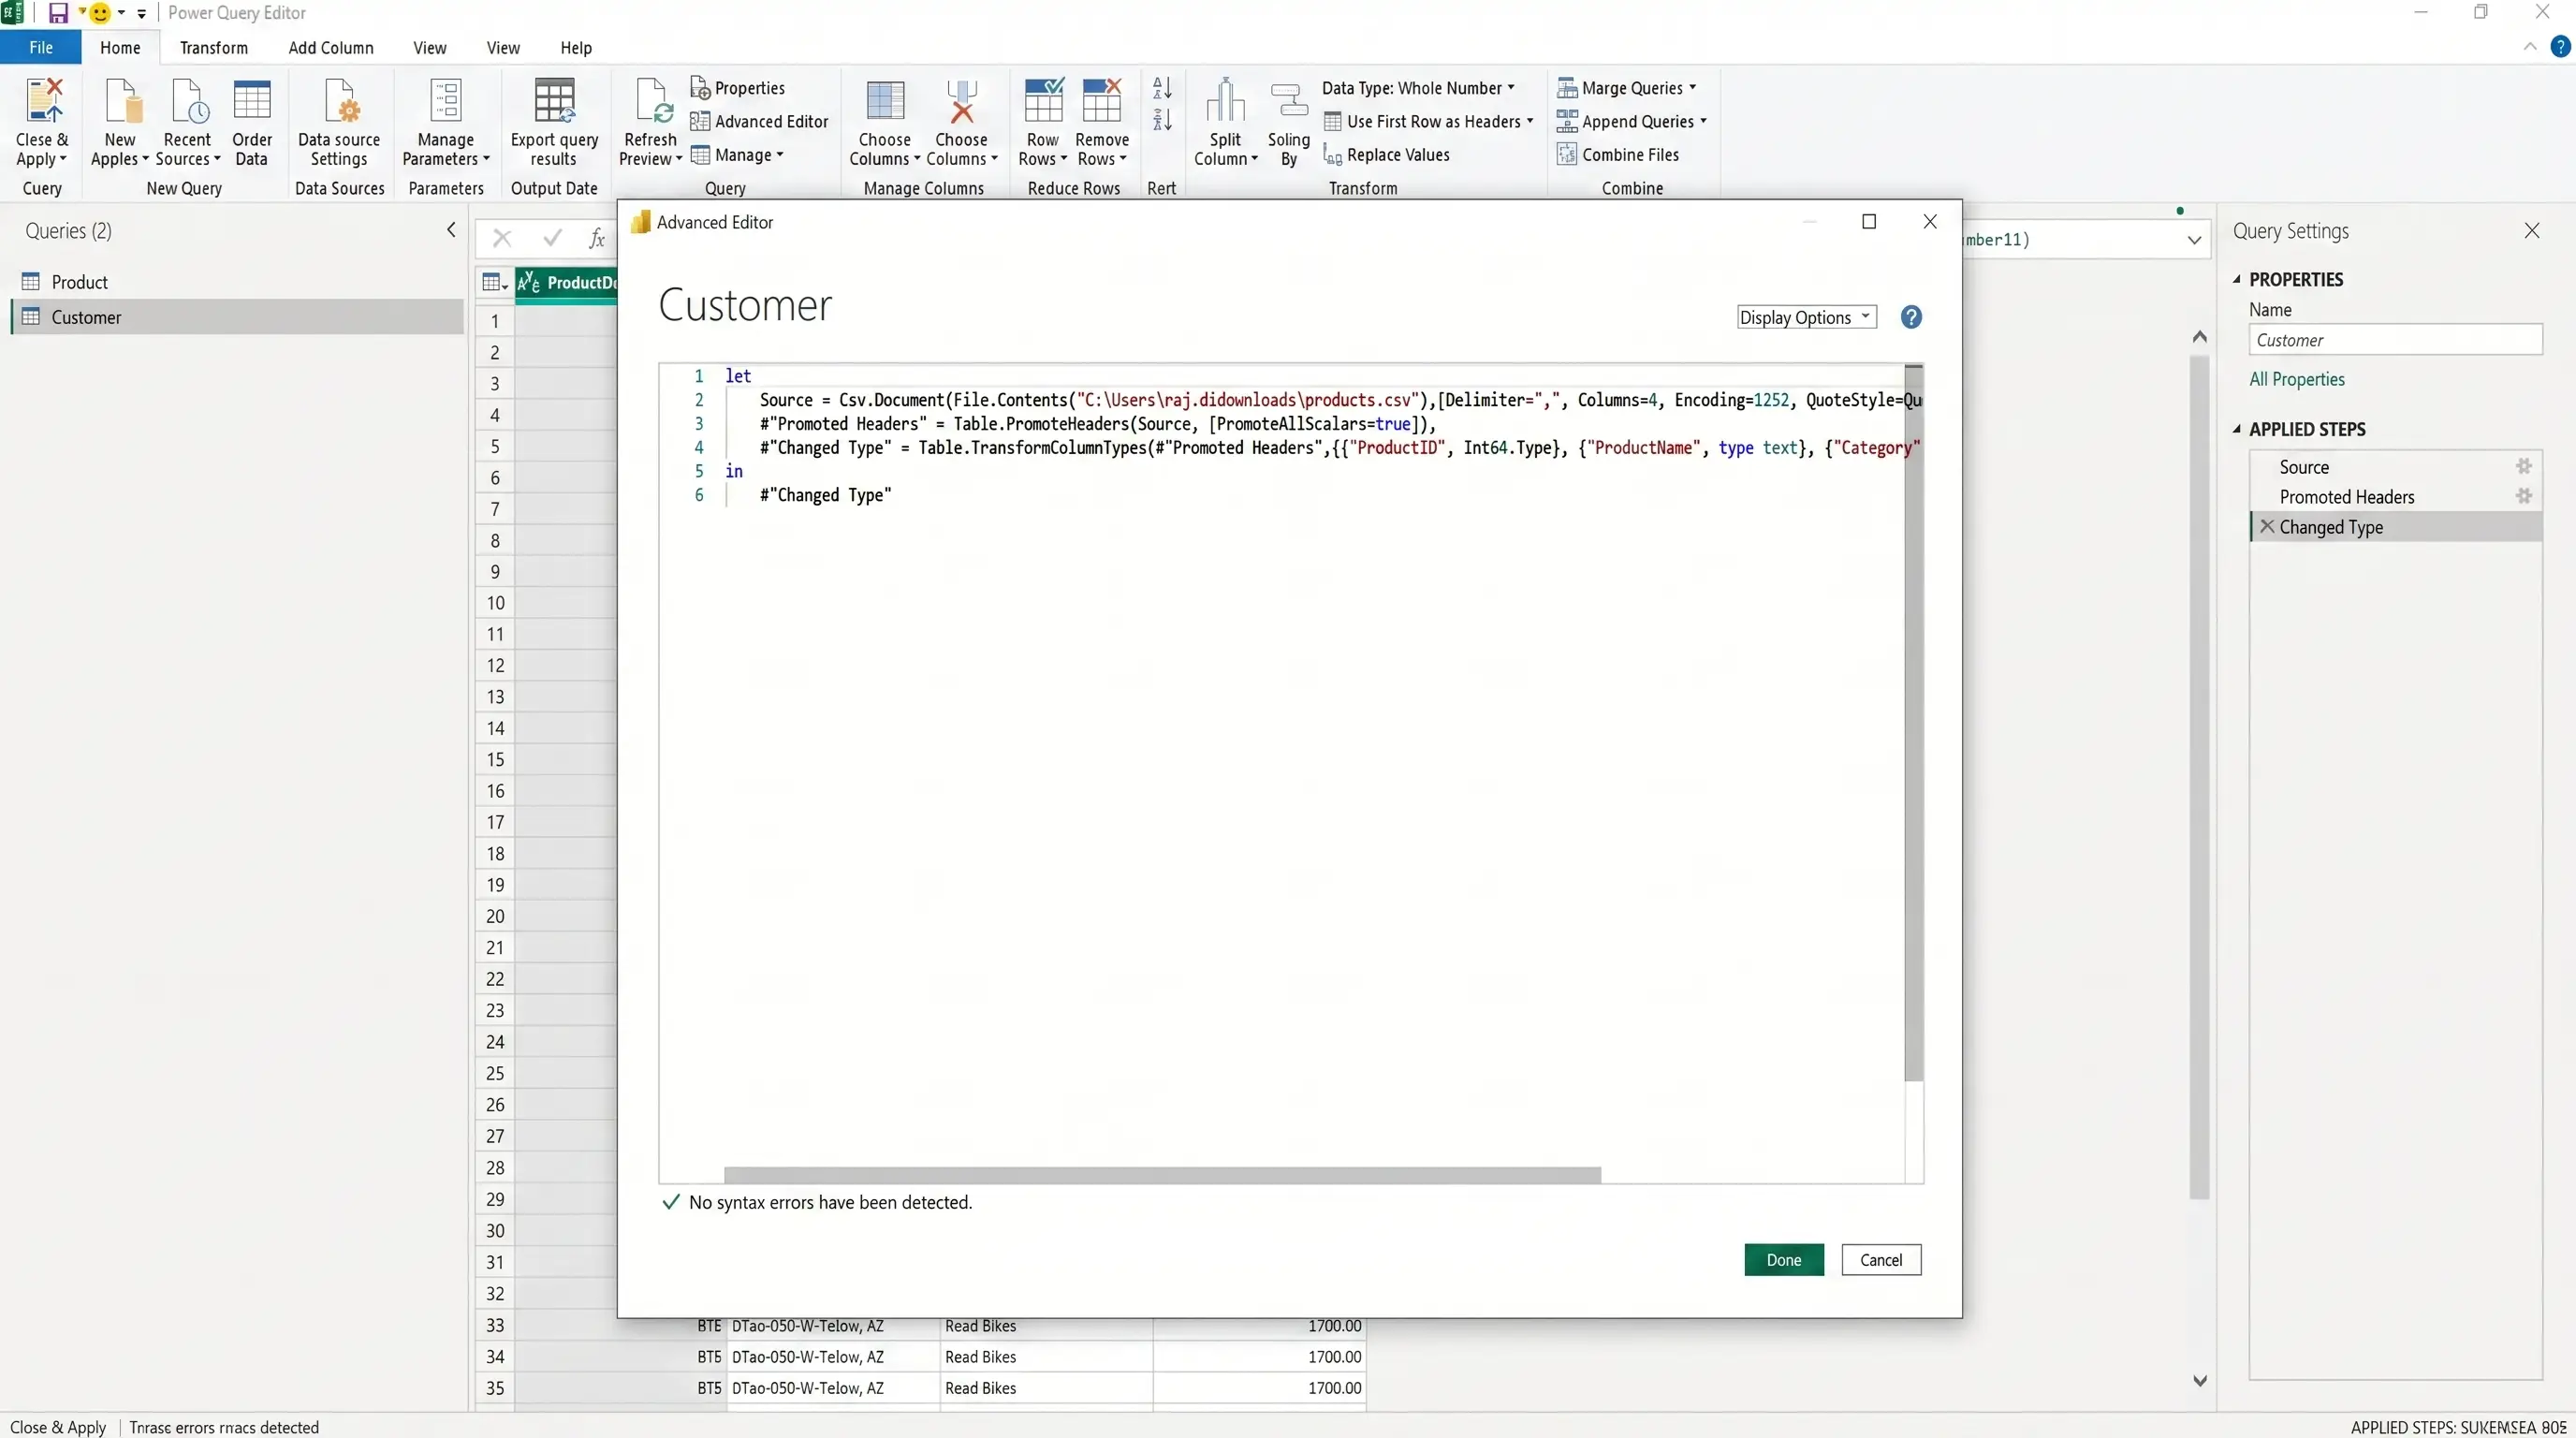Open the table corner menu dropdown
Viewport: 2576px width, 1438px height.
tap(494, 283)
